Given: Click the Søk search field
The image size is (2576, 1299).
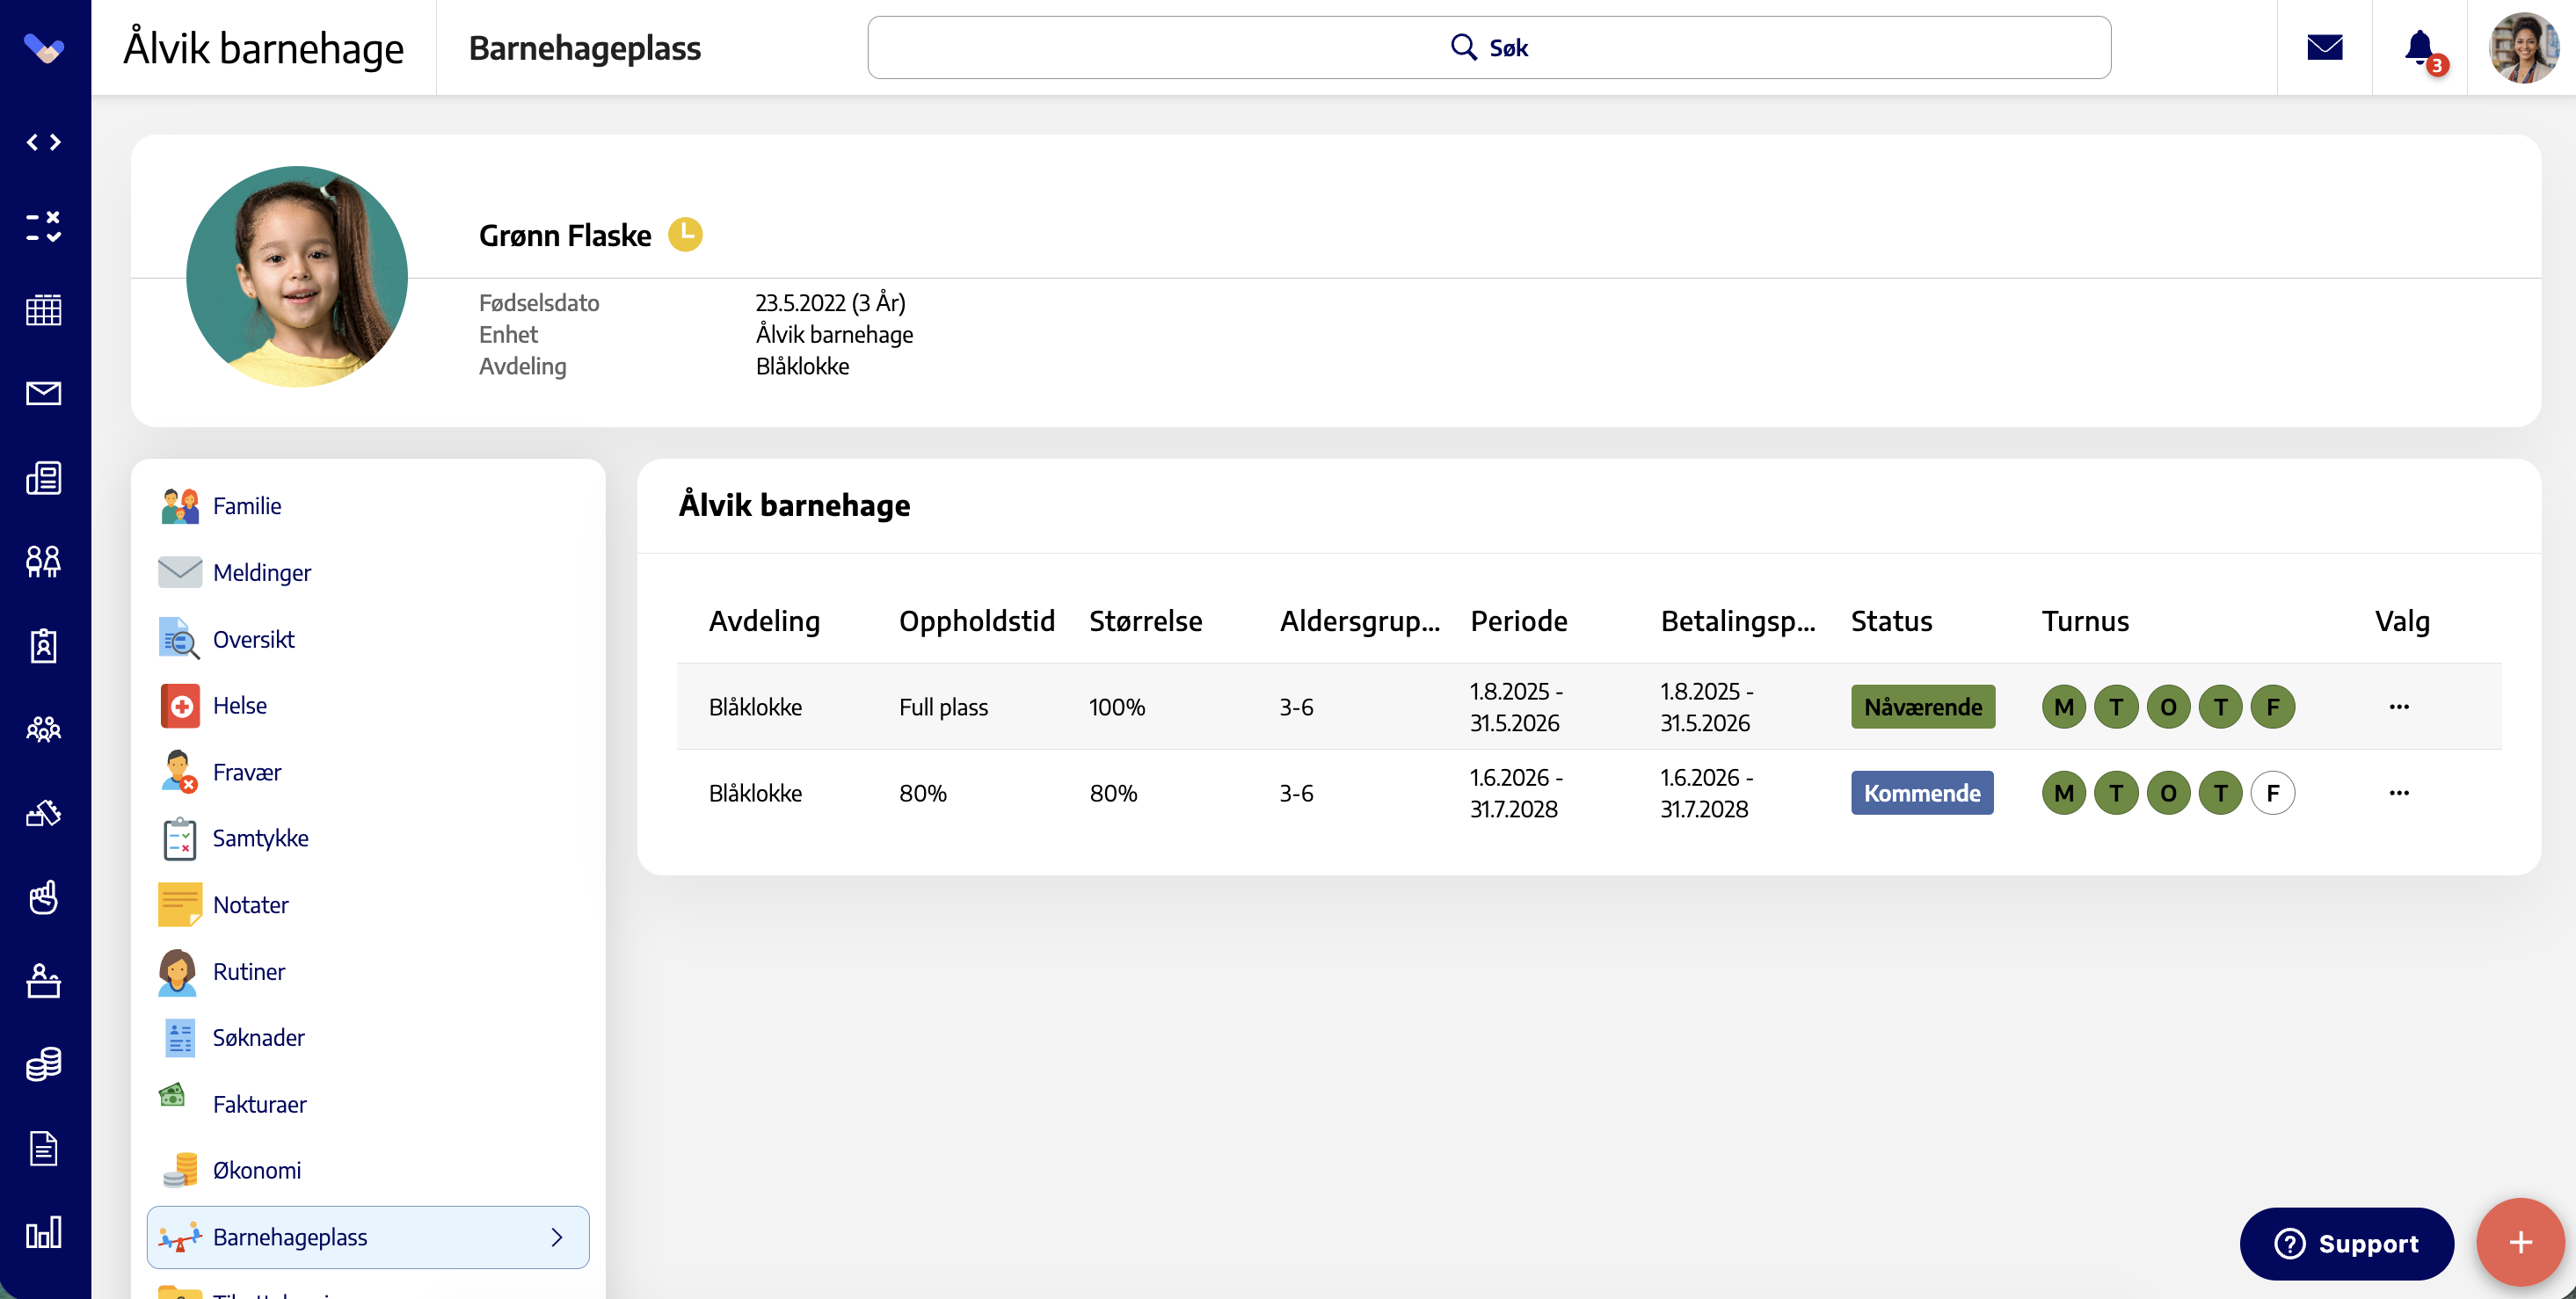Looking at the screenshot, I should [1489, 47].
